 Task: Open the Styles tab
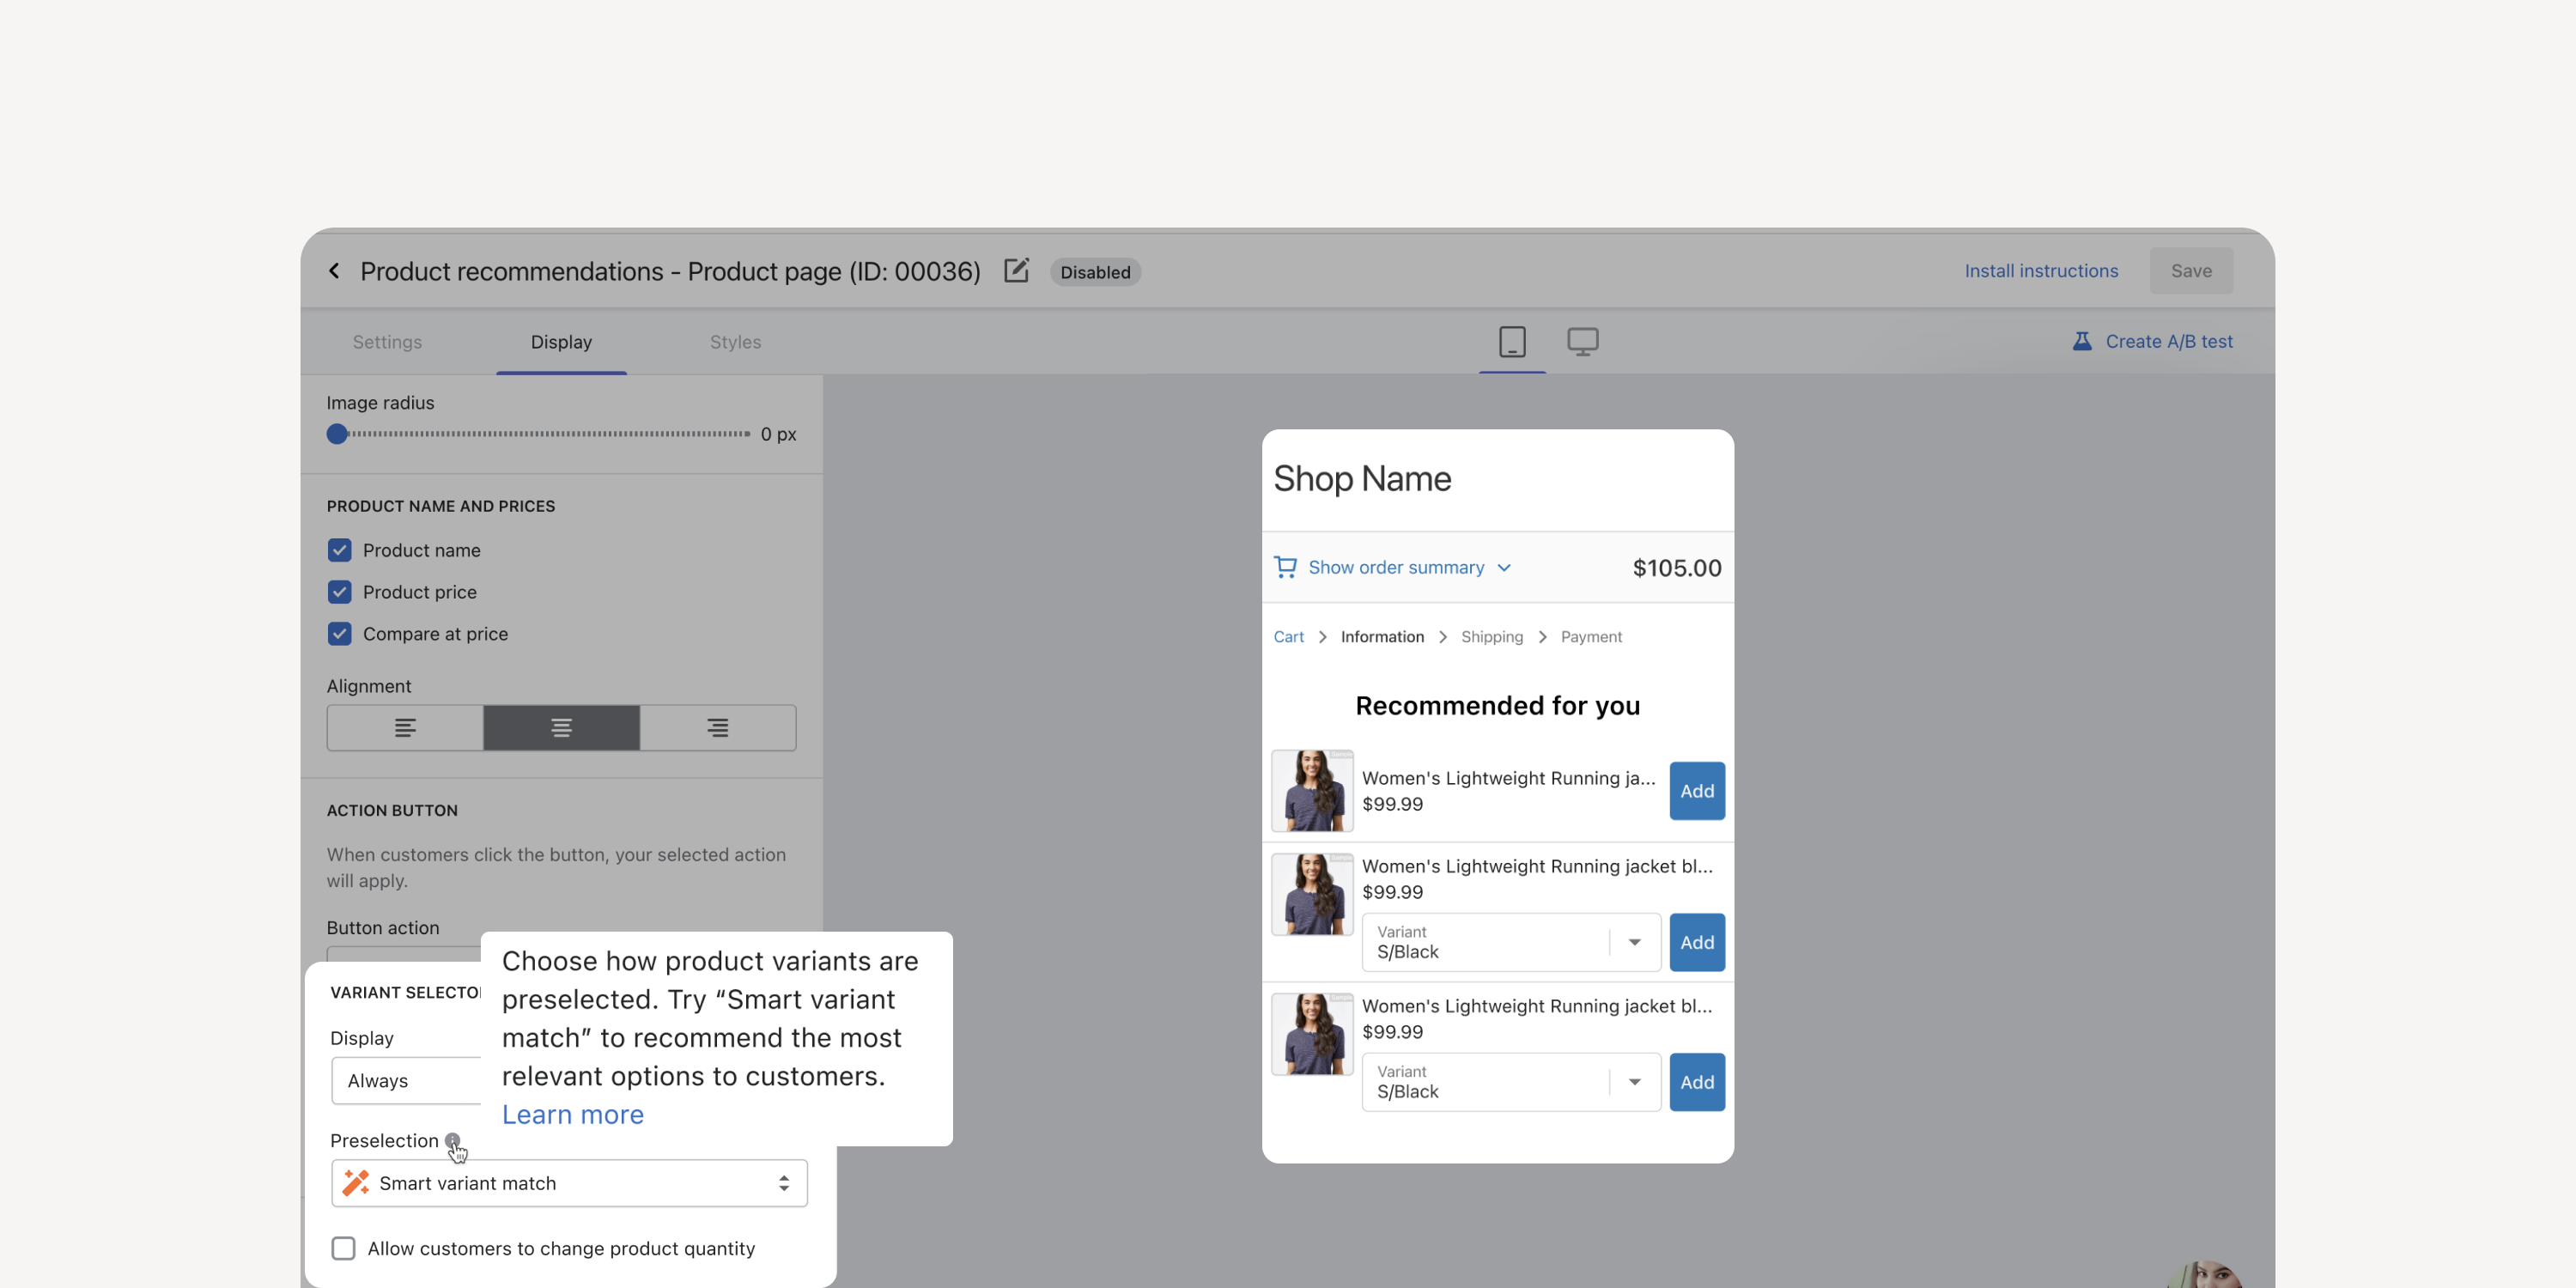pos(735,342)
